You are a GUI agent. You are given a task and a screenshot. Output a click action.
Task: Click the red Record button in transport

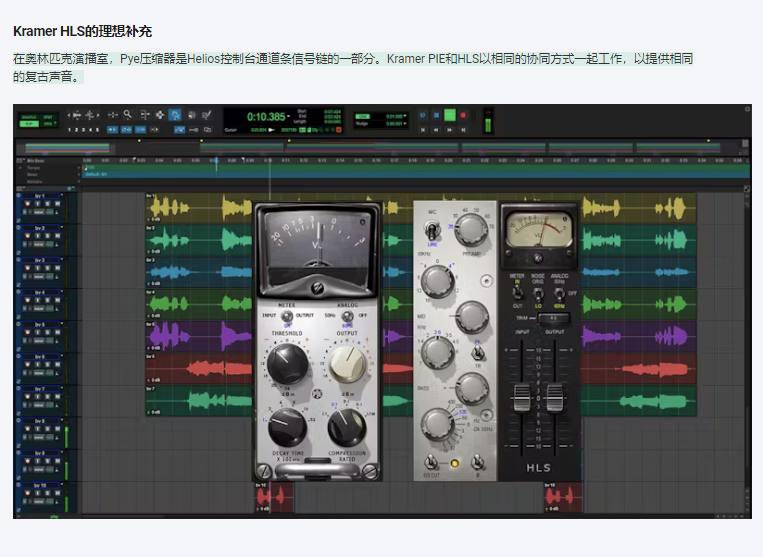[463, 115]
